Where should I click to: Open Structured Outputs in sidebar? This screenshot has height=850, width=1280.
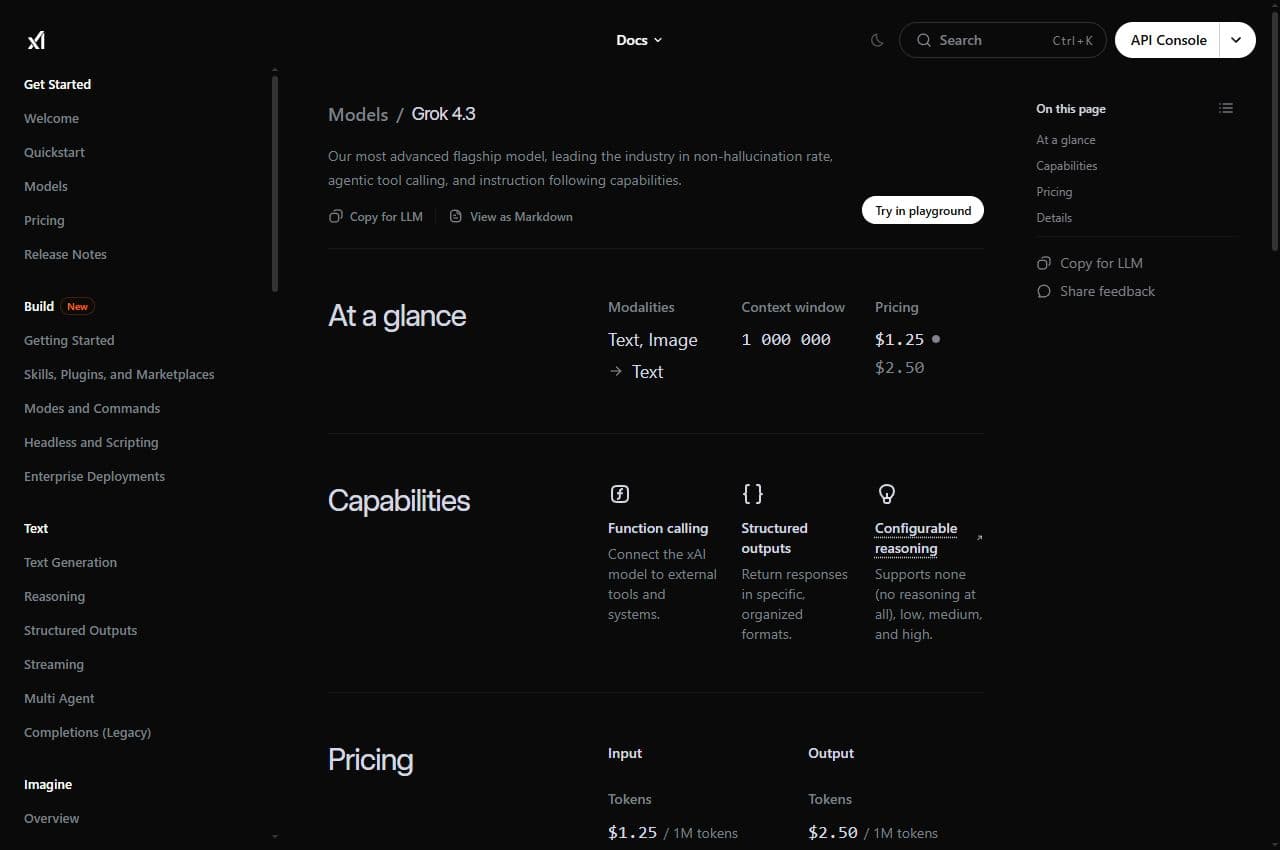point(80,630)
